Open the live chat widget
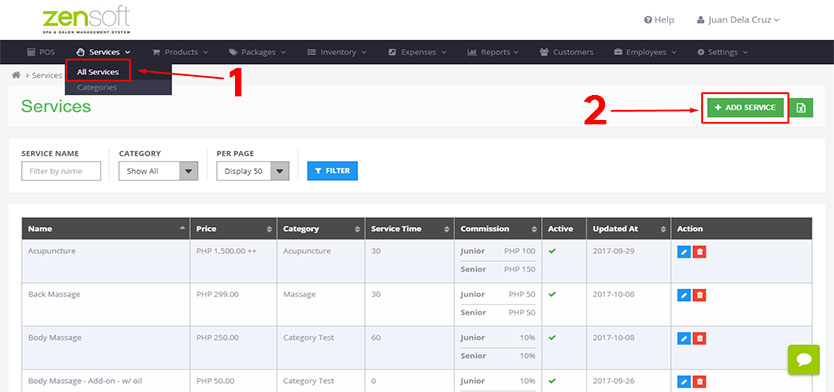The image size is (834, 392). (x=804, y=360)
